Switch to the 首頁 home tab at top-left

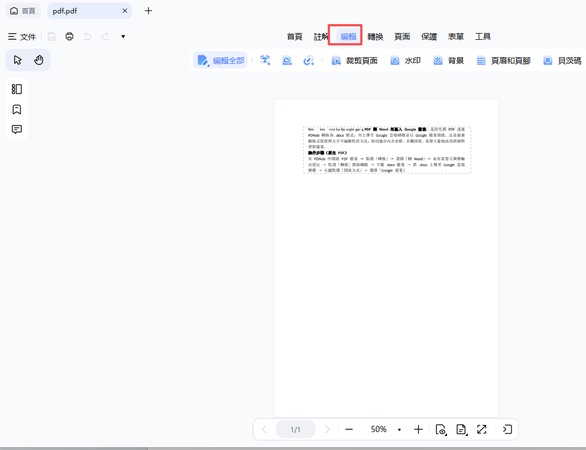(x=23, y=11)
